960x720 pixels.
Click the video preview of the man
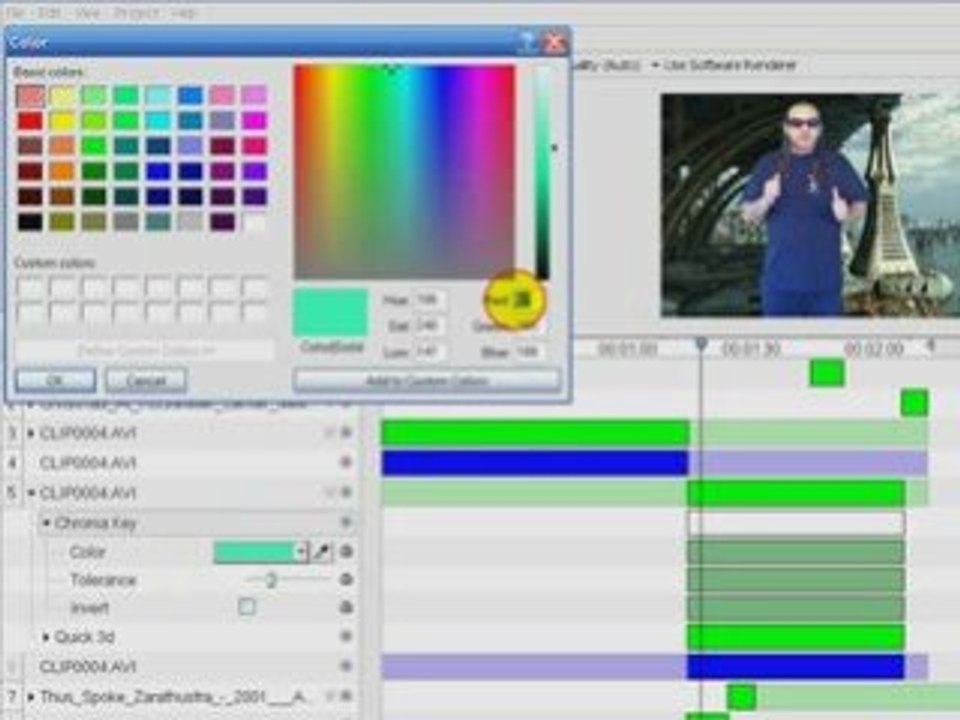point(809,206)
